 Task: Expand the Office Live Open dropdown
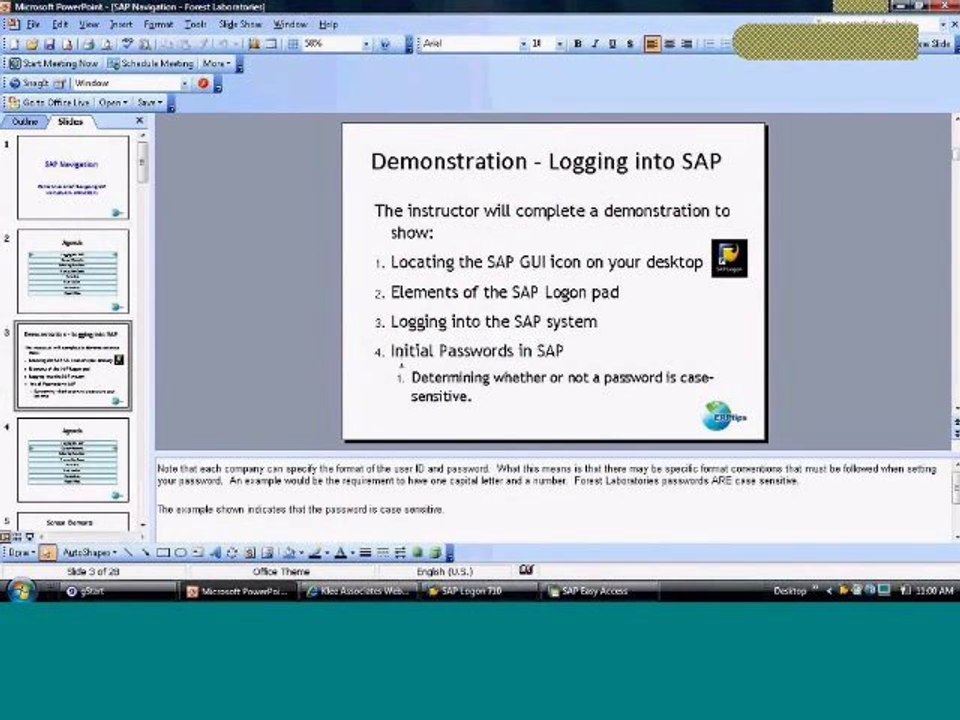click(113, 103)
